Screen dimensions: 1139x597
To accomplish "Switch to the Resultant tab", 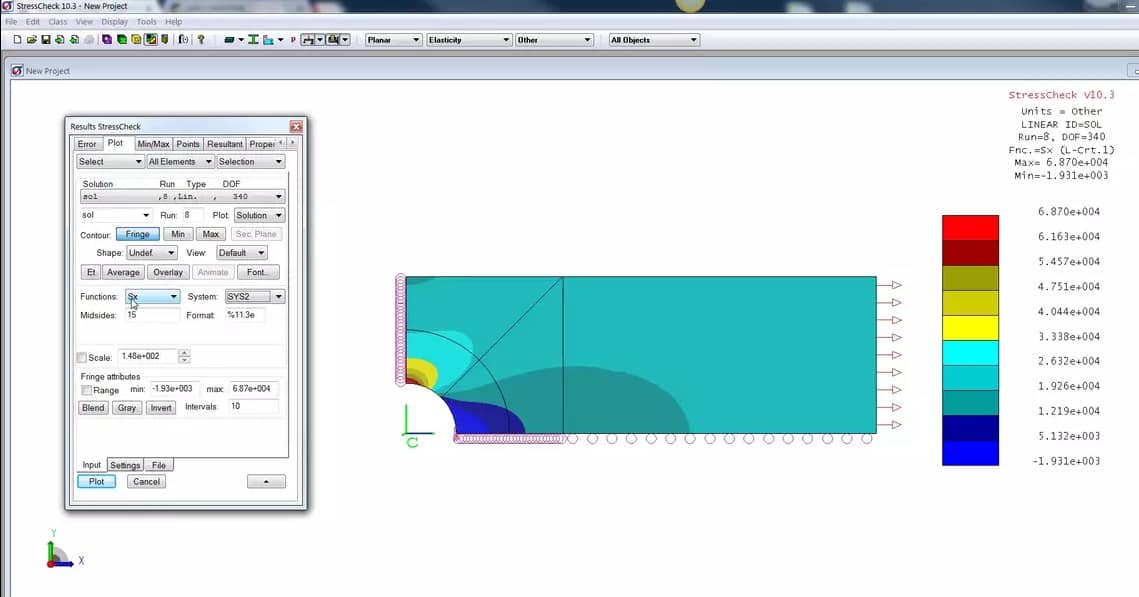I will click(224, 144).
